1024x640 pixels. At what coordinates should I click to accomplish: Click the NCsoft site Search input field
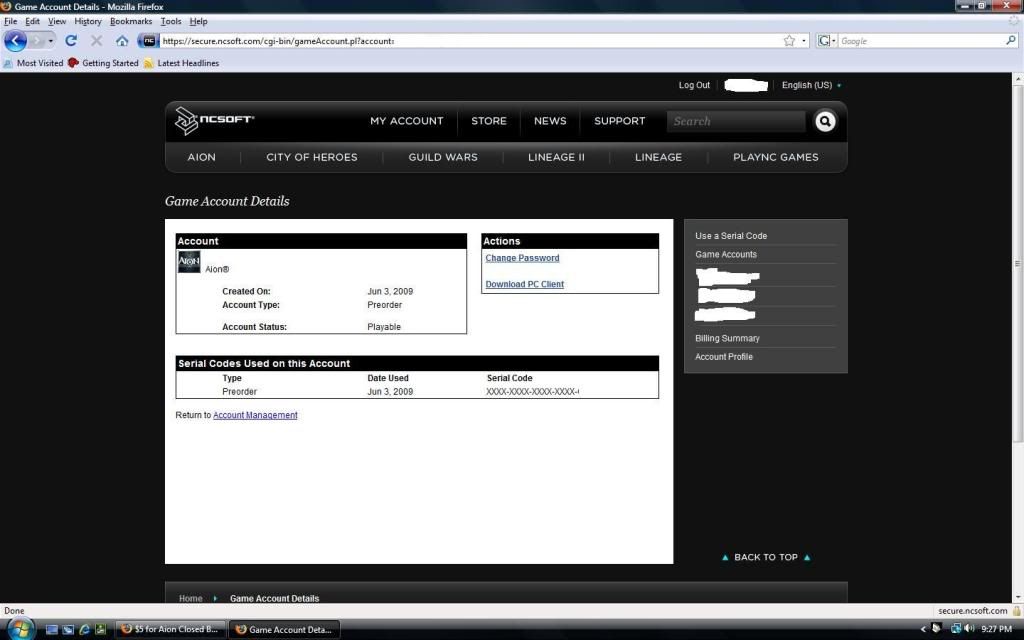pos(735,121)
